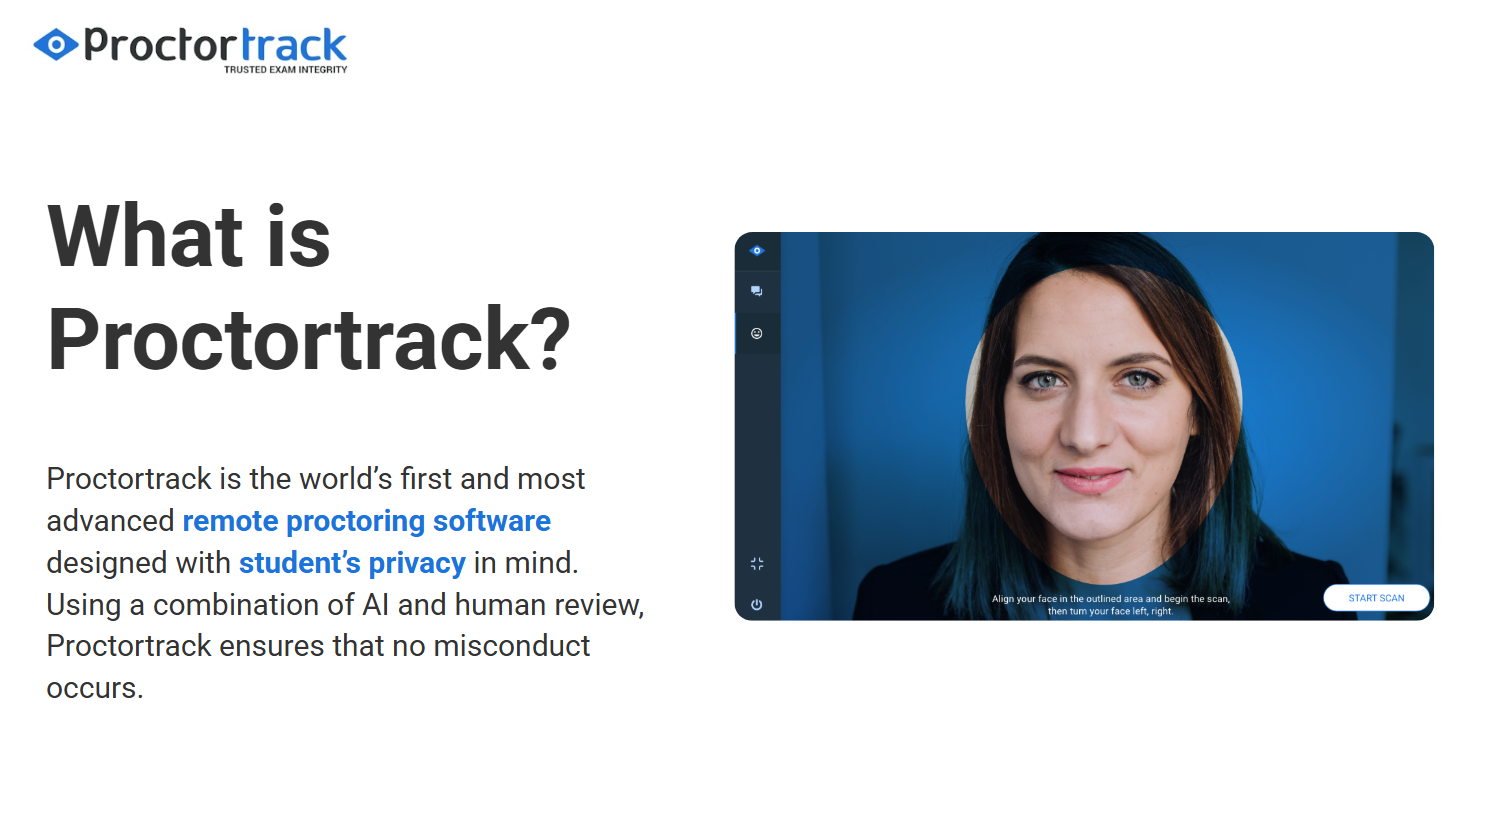Click the exit fullscreen icon in sidebar
The image size is (1497, 819).
point(757,564)
